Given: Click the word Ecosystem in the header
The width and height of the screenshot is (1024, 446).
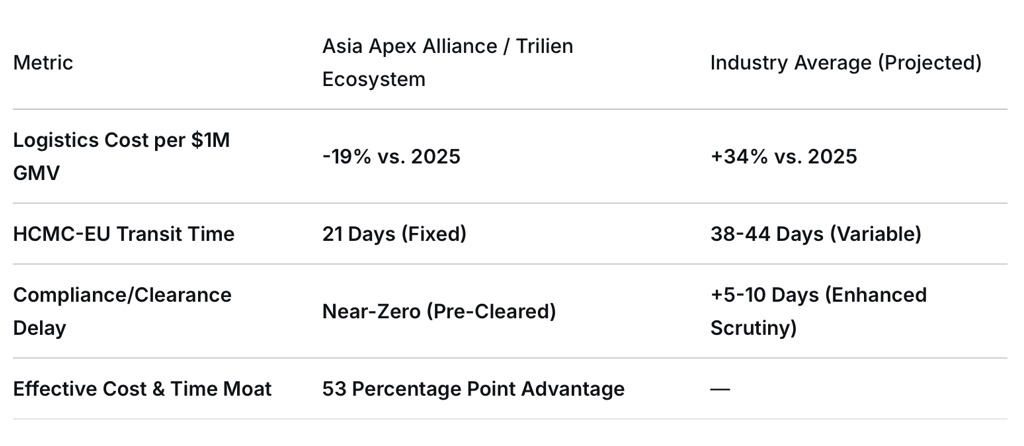Looking at the screenshot, I should 373,79.
